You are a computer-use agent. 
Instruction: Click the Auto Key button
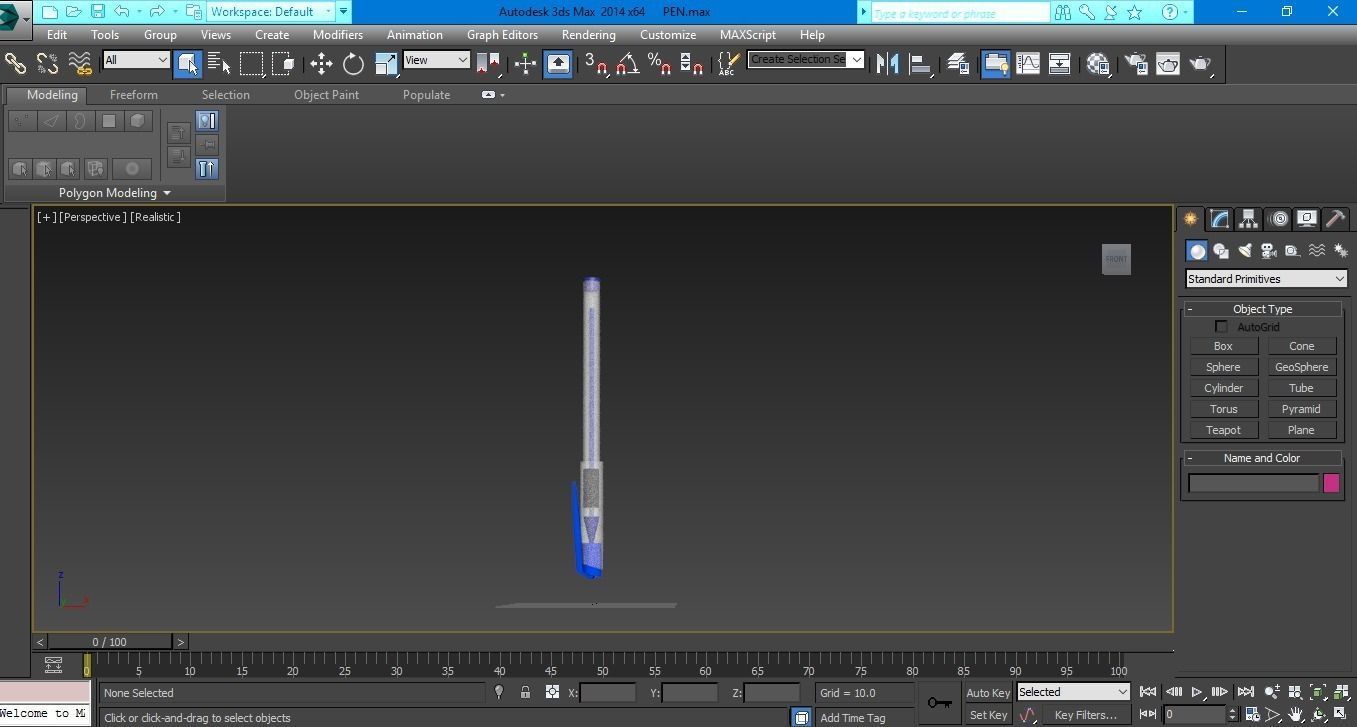(x=988, y=692)
